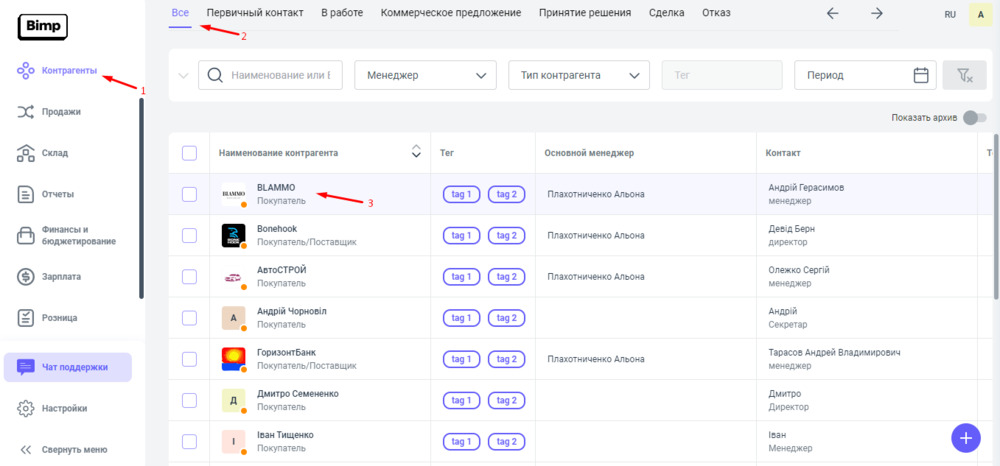This screenshot has width=1000, height=466.
Task: Click the round plus add button
Action: 965,438
